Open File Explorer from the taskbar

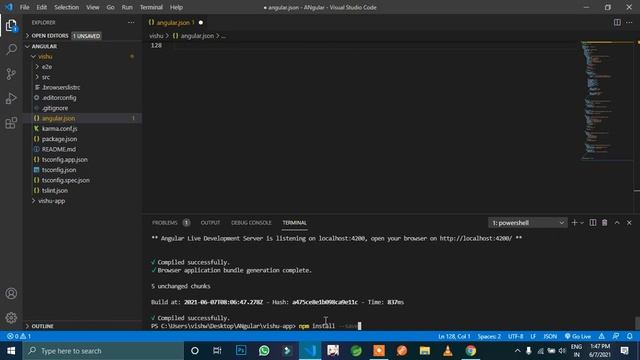coord(425,351)
